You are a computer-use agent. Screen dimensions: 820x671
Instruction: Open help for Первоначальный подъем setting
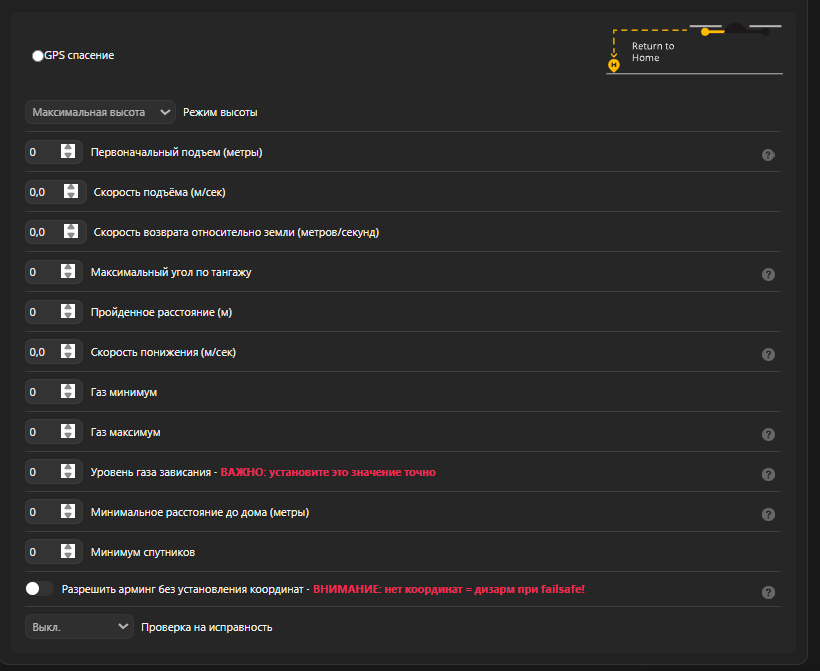(x=768, y=155)
